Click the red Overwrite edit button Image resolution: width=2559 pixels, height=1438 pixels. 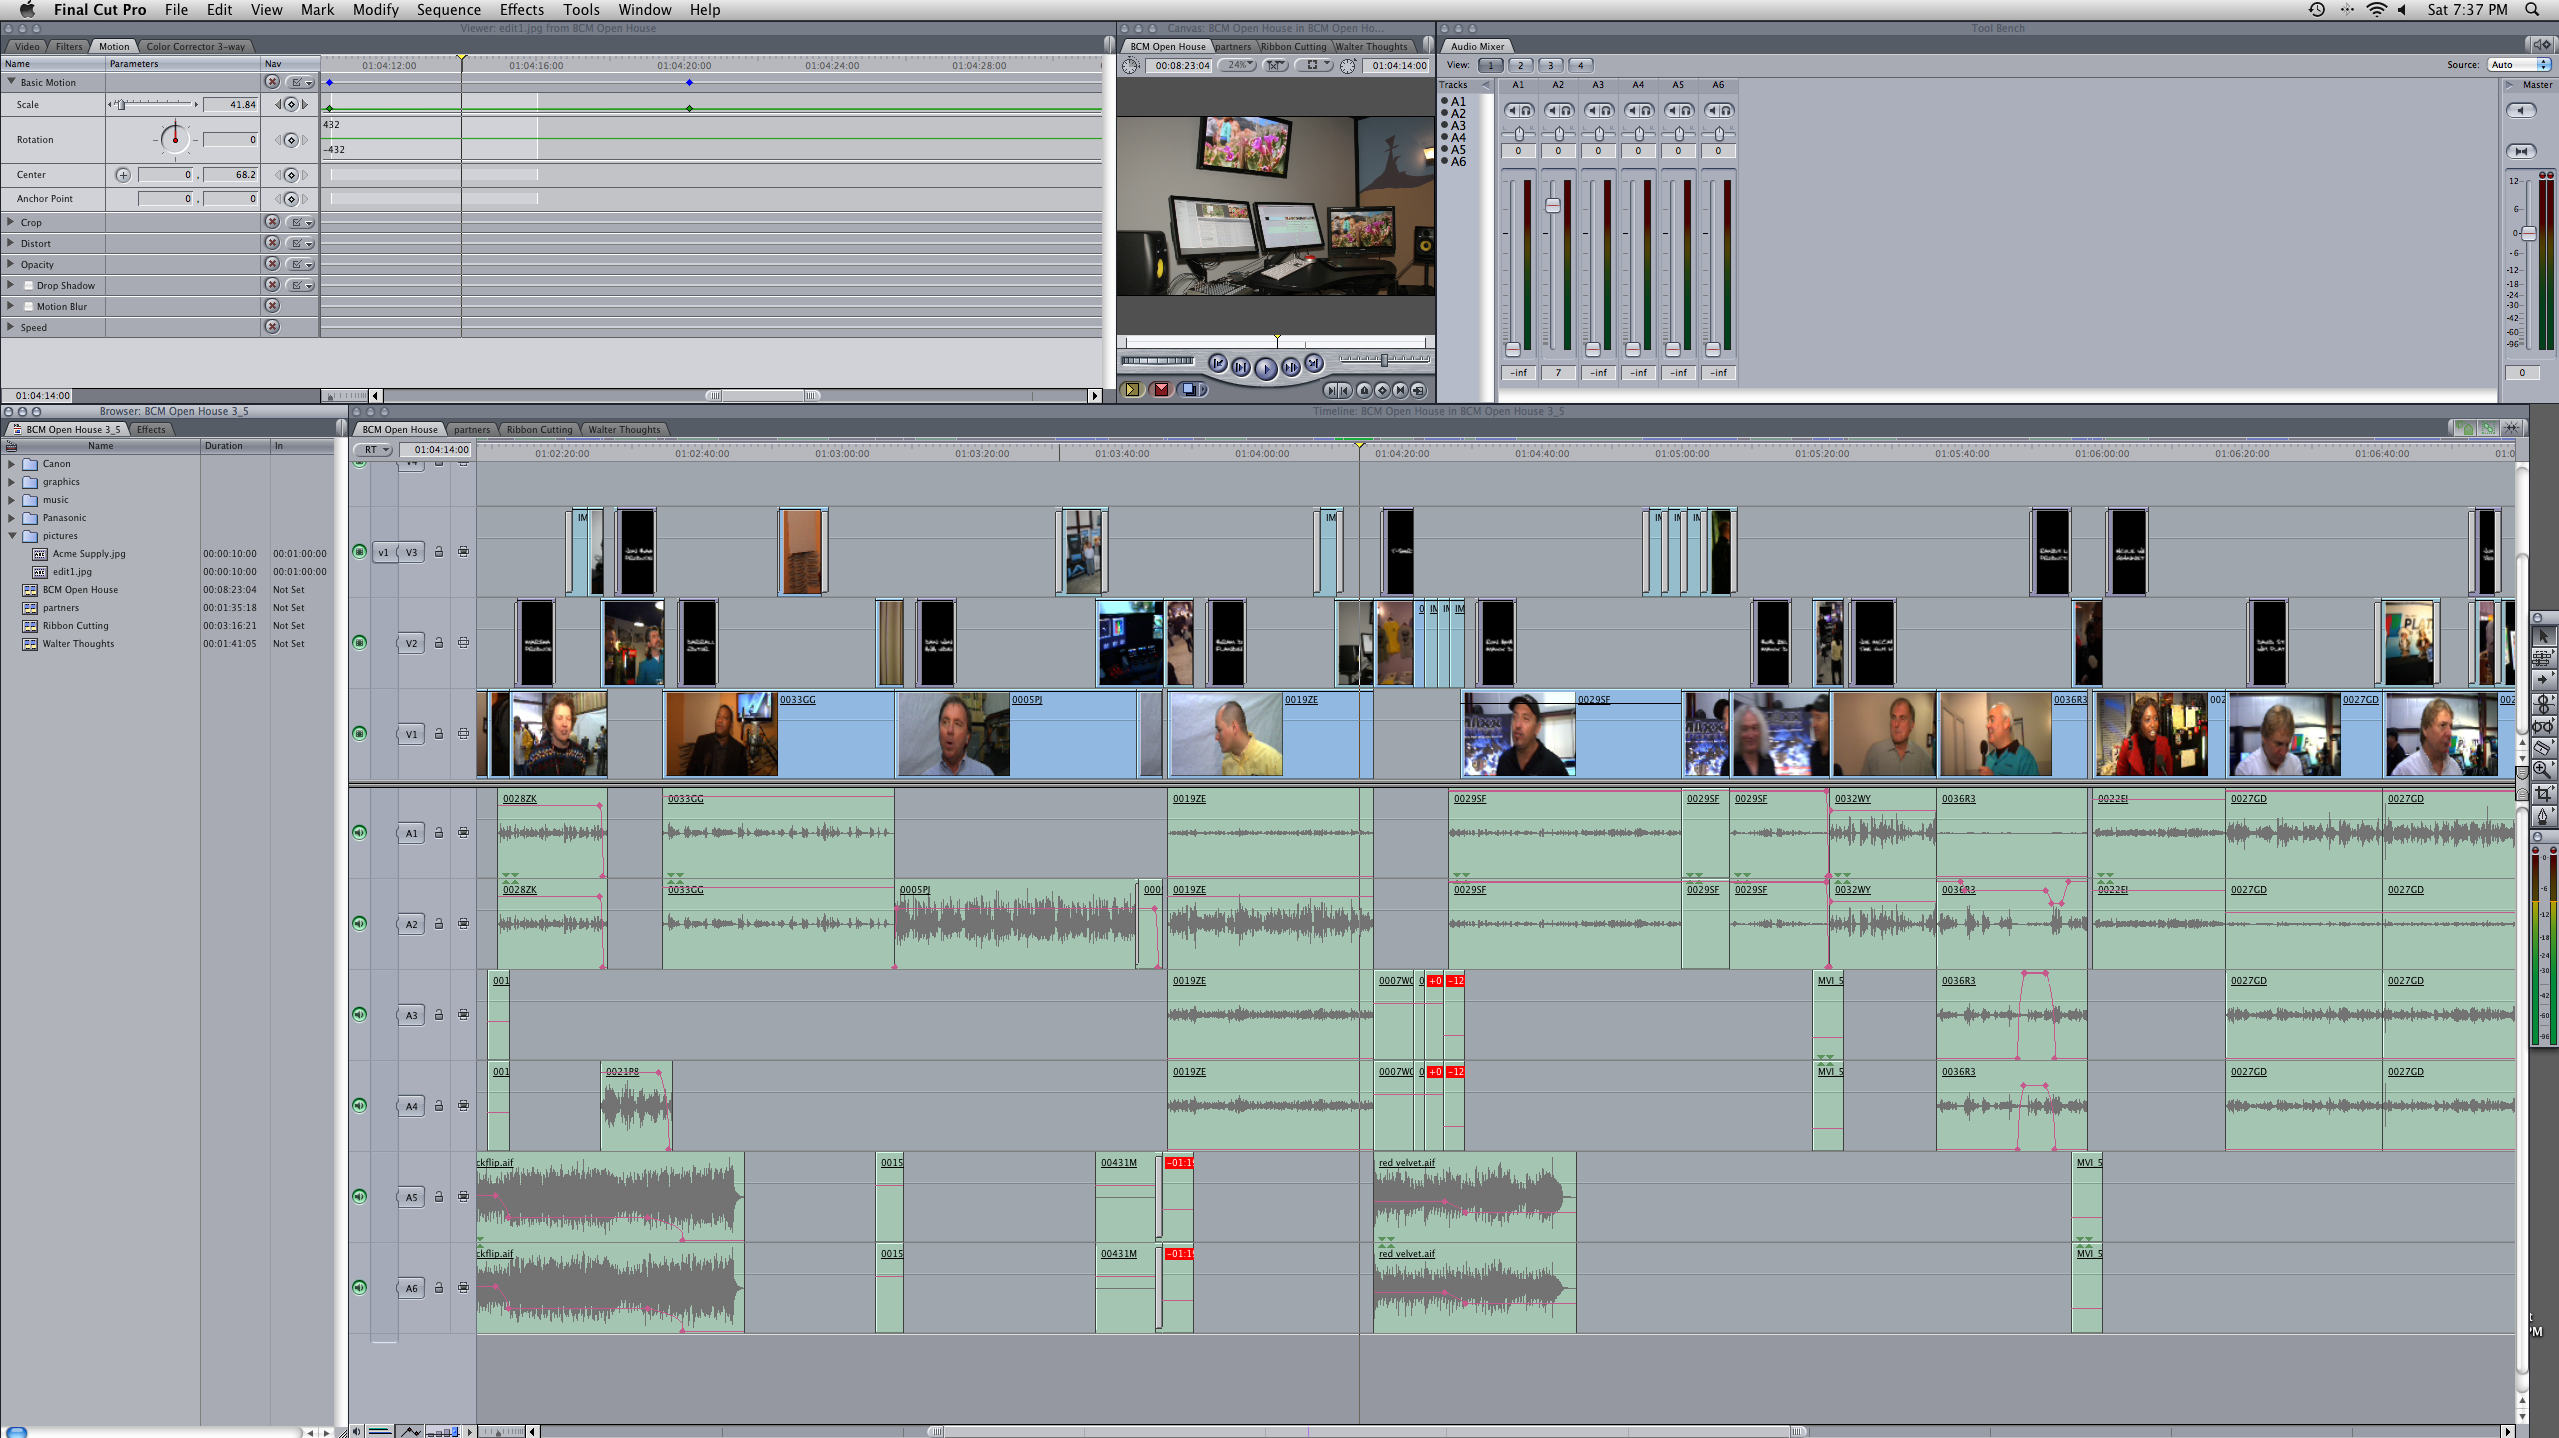1161,390
